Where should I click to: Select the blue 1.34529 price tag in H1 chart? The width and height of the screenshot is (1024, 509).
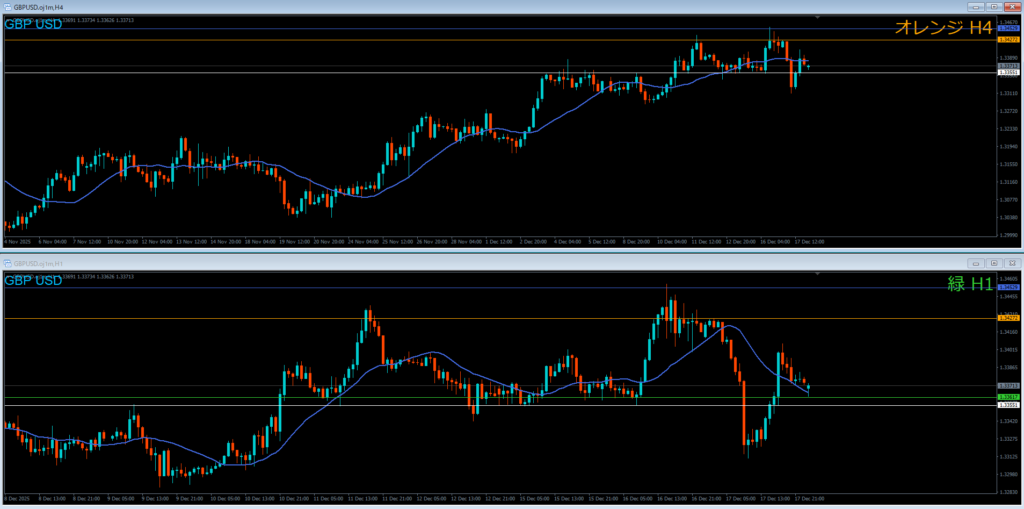pyautogui.click(x=1008, y=287)
